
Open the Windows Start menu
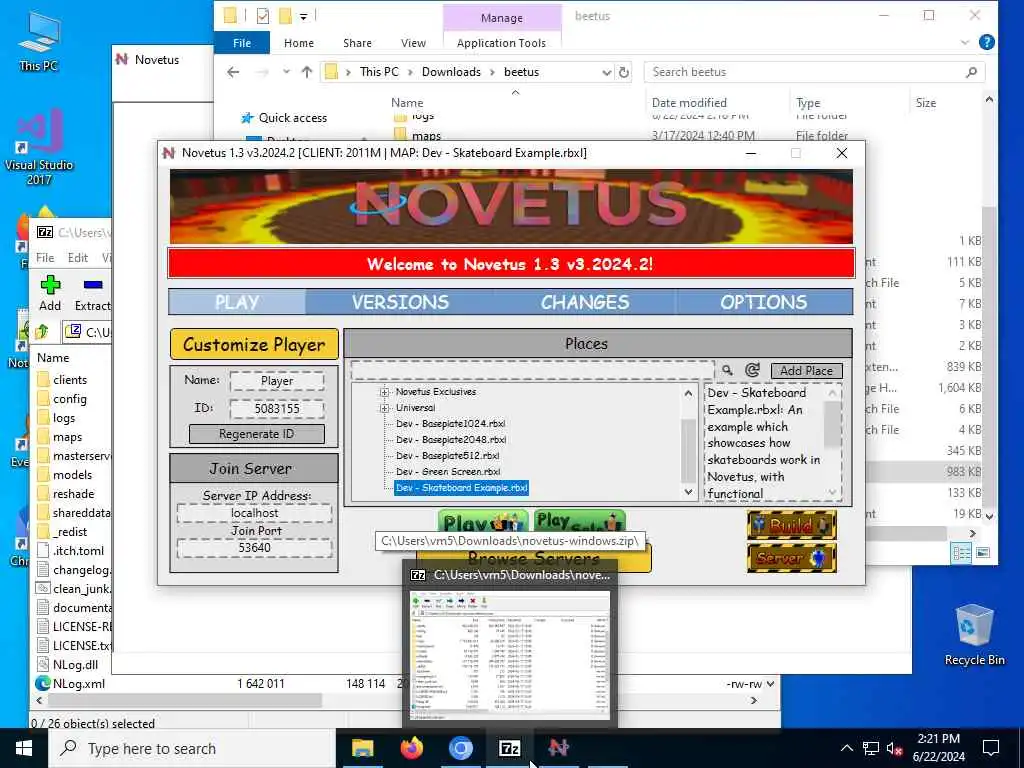point(24,748)
